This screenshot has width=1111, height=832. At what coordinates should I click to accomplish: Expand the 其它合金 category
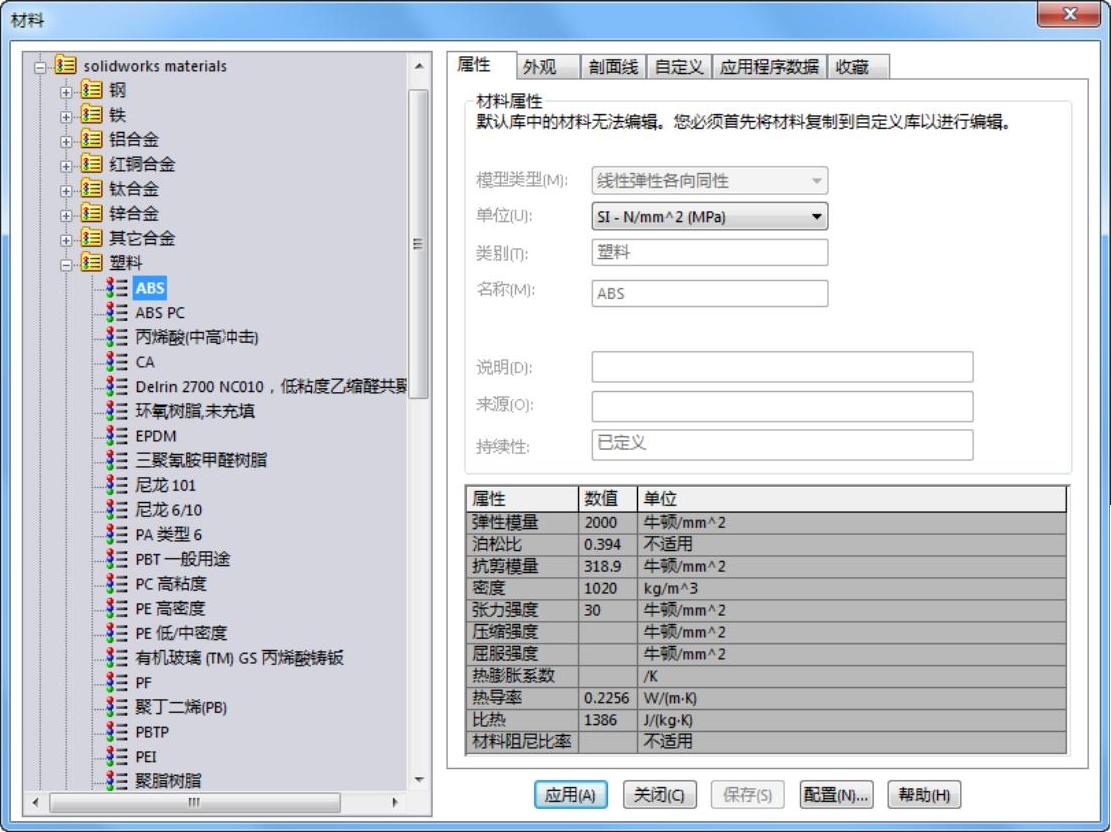pos(66,240)
